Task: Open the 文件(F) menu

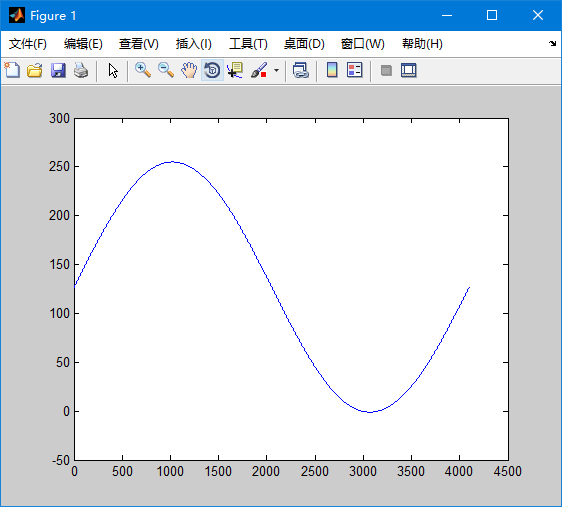Action: point(28,44)
